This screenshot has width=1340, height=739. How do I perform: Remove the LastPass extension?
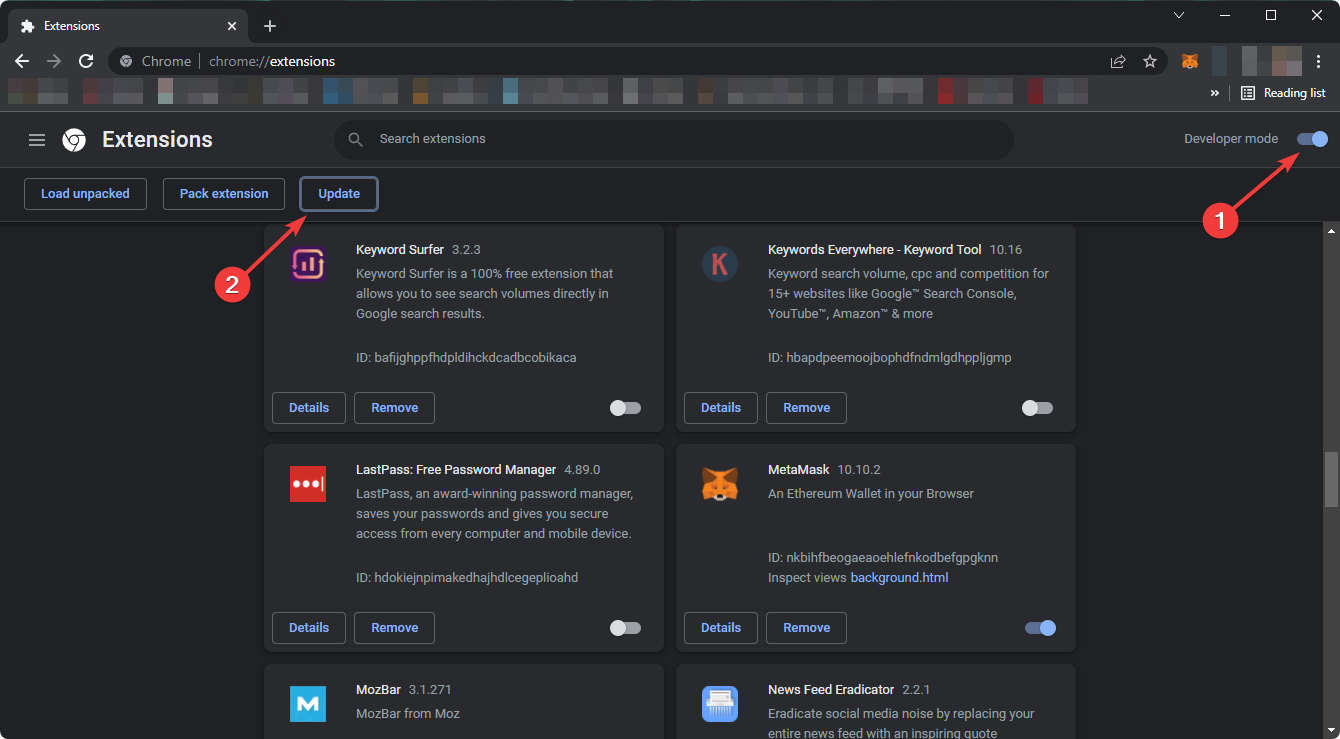click(394, 628)
